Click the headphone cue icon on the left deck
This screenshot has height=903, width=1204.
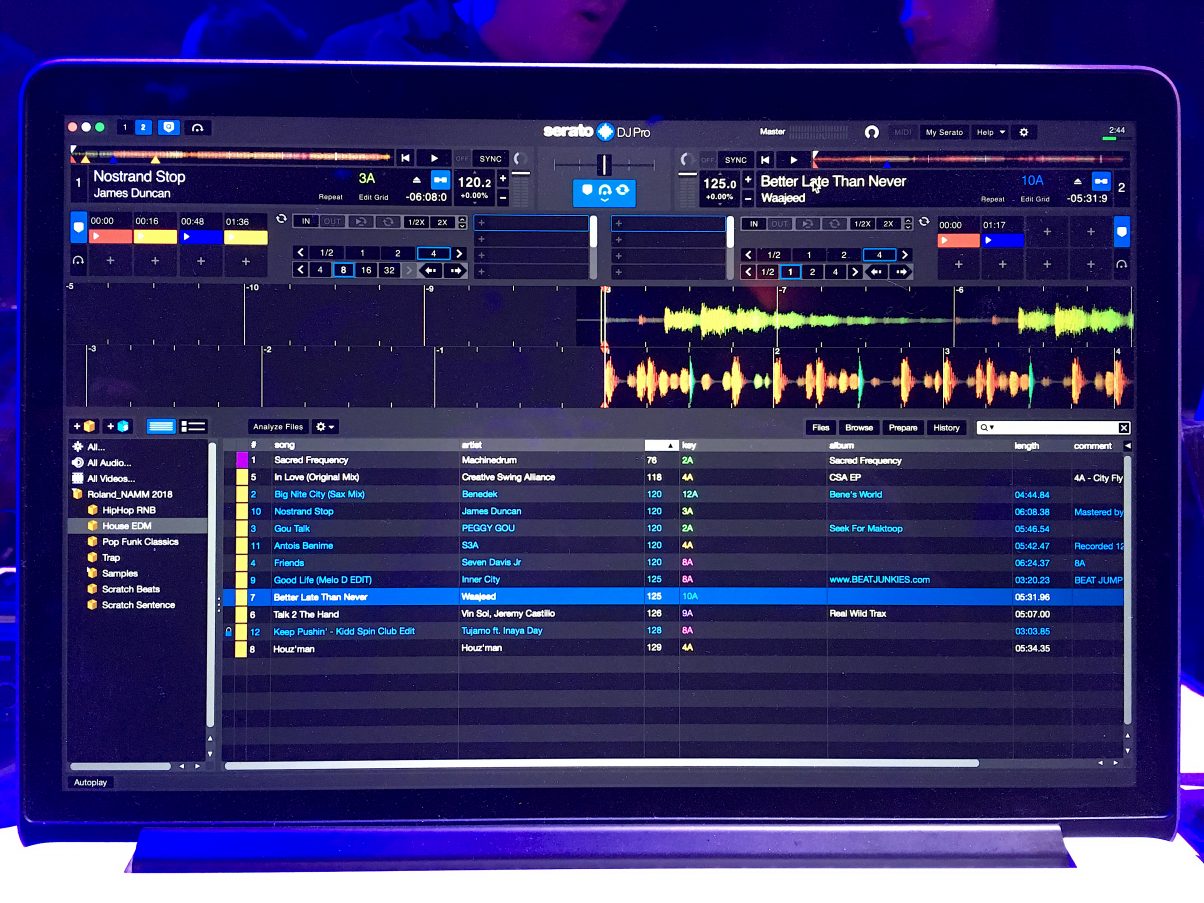78,260
